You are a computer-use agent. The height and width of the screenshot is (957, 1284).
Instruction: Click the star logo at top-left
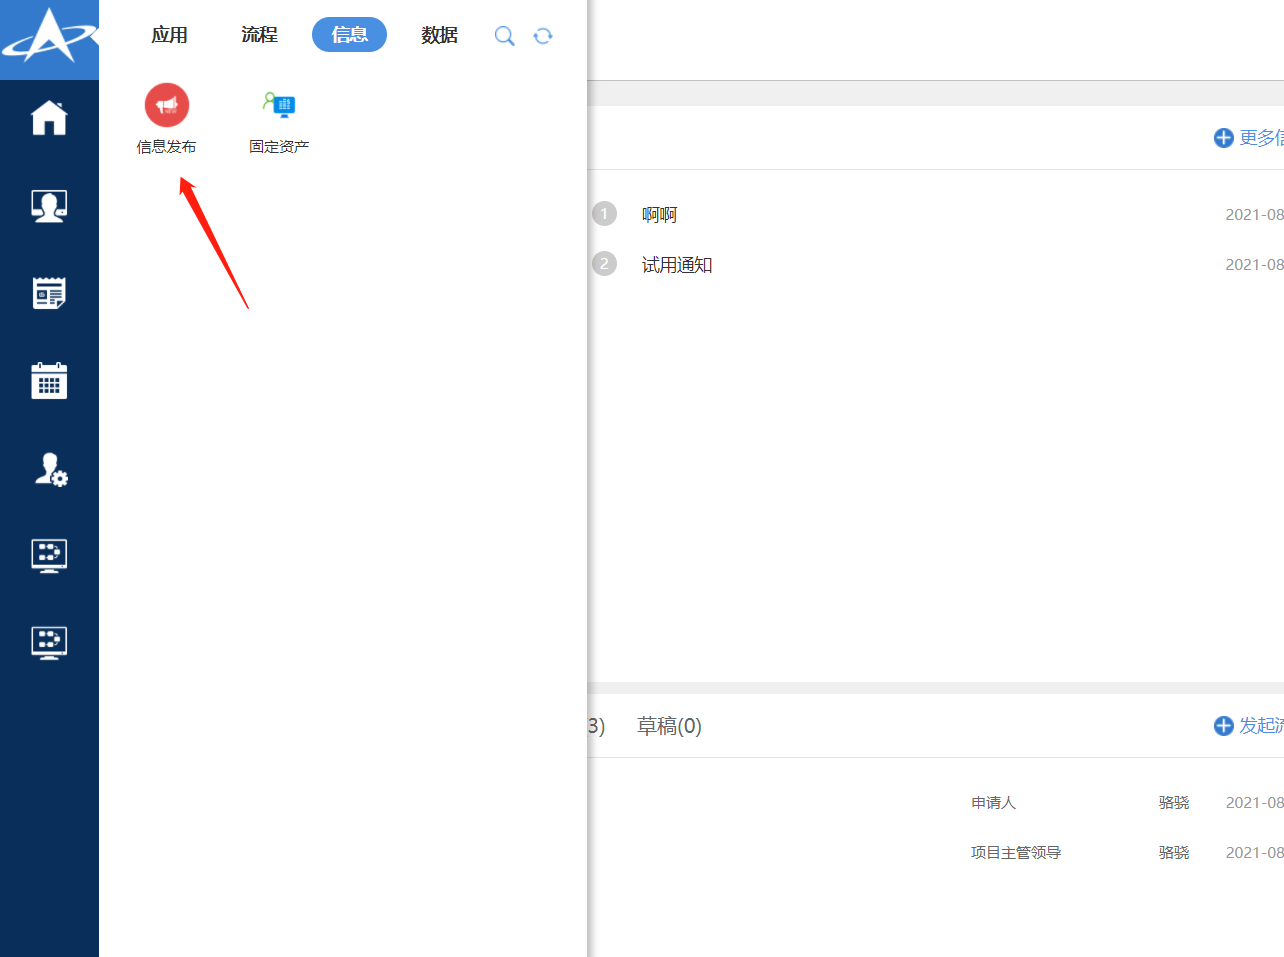point(49,37)
